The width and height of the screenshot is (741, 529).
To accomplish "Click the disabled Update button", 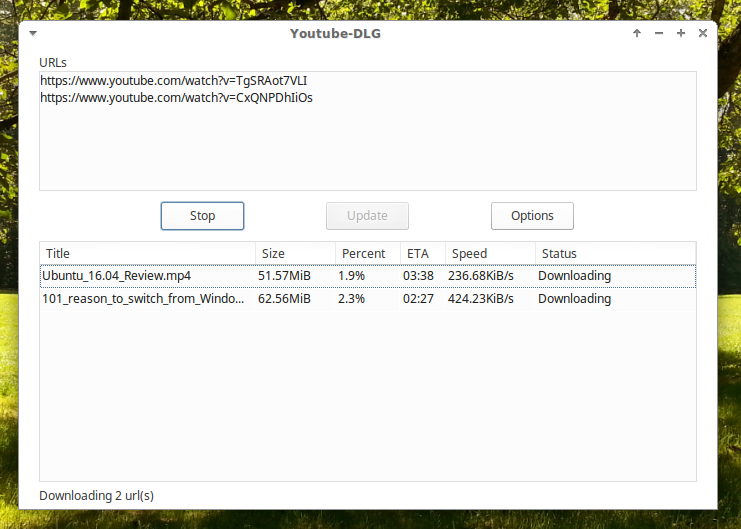I will point(367,216).
